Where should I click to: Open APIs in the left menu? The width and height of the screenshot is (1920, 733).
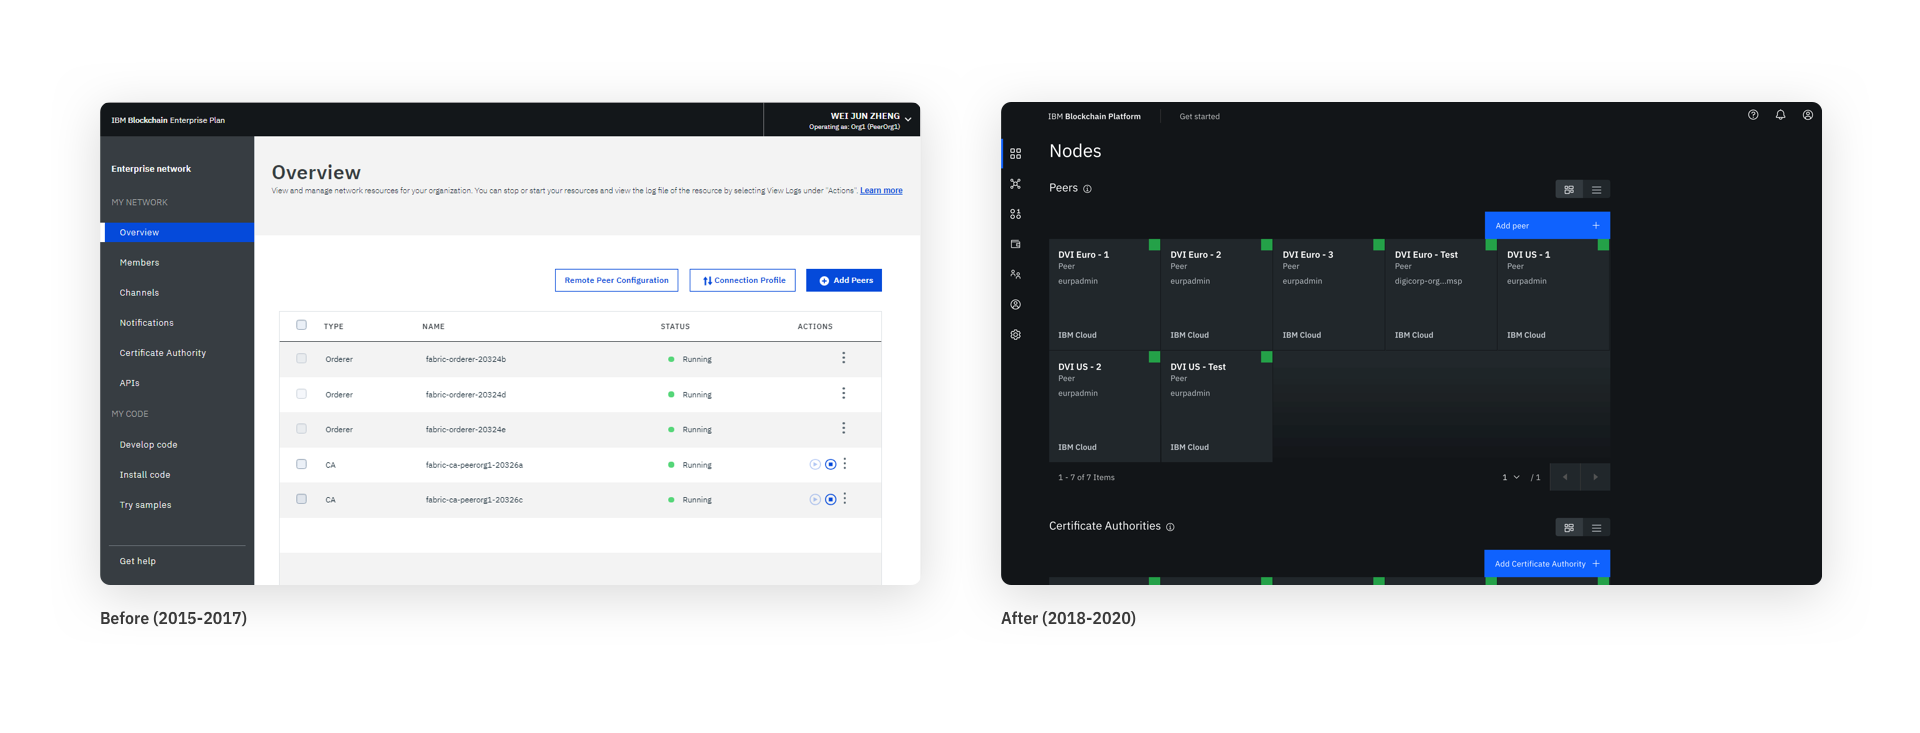pyautogui.click(x=129, y=383)
